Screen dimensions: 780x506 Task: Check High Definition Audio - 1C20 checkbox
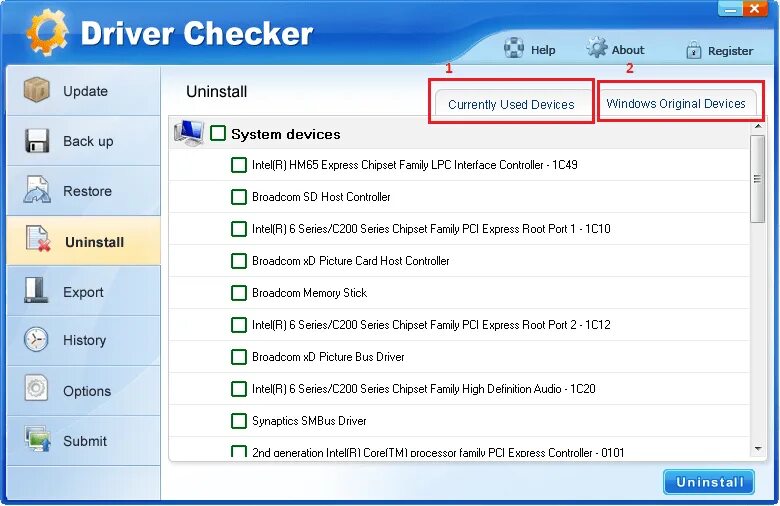pyautogui.click(x=239, y=389)
